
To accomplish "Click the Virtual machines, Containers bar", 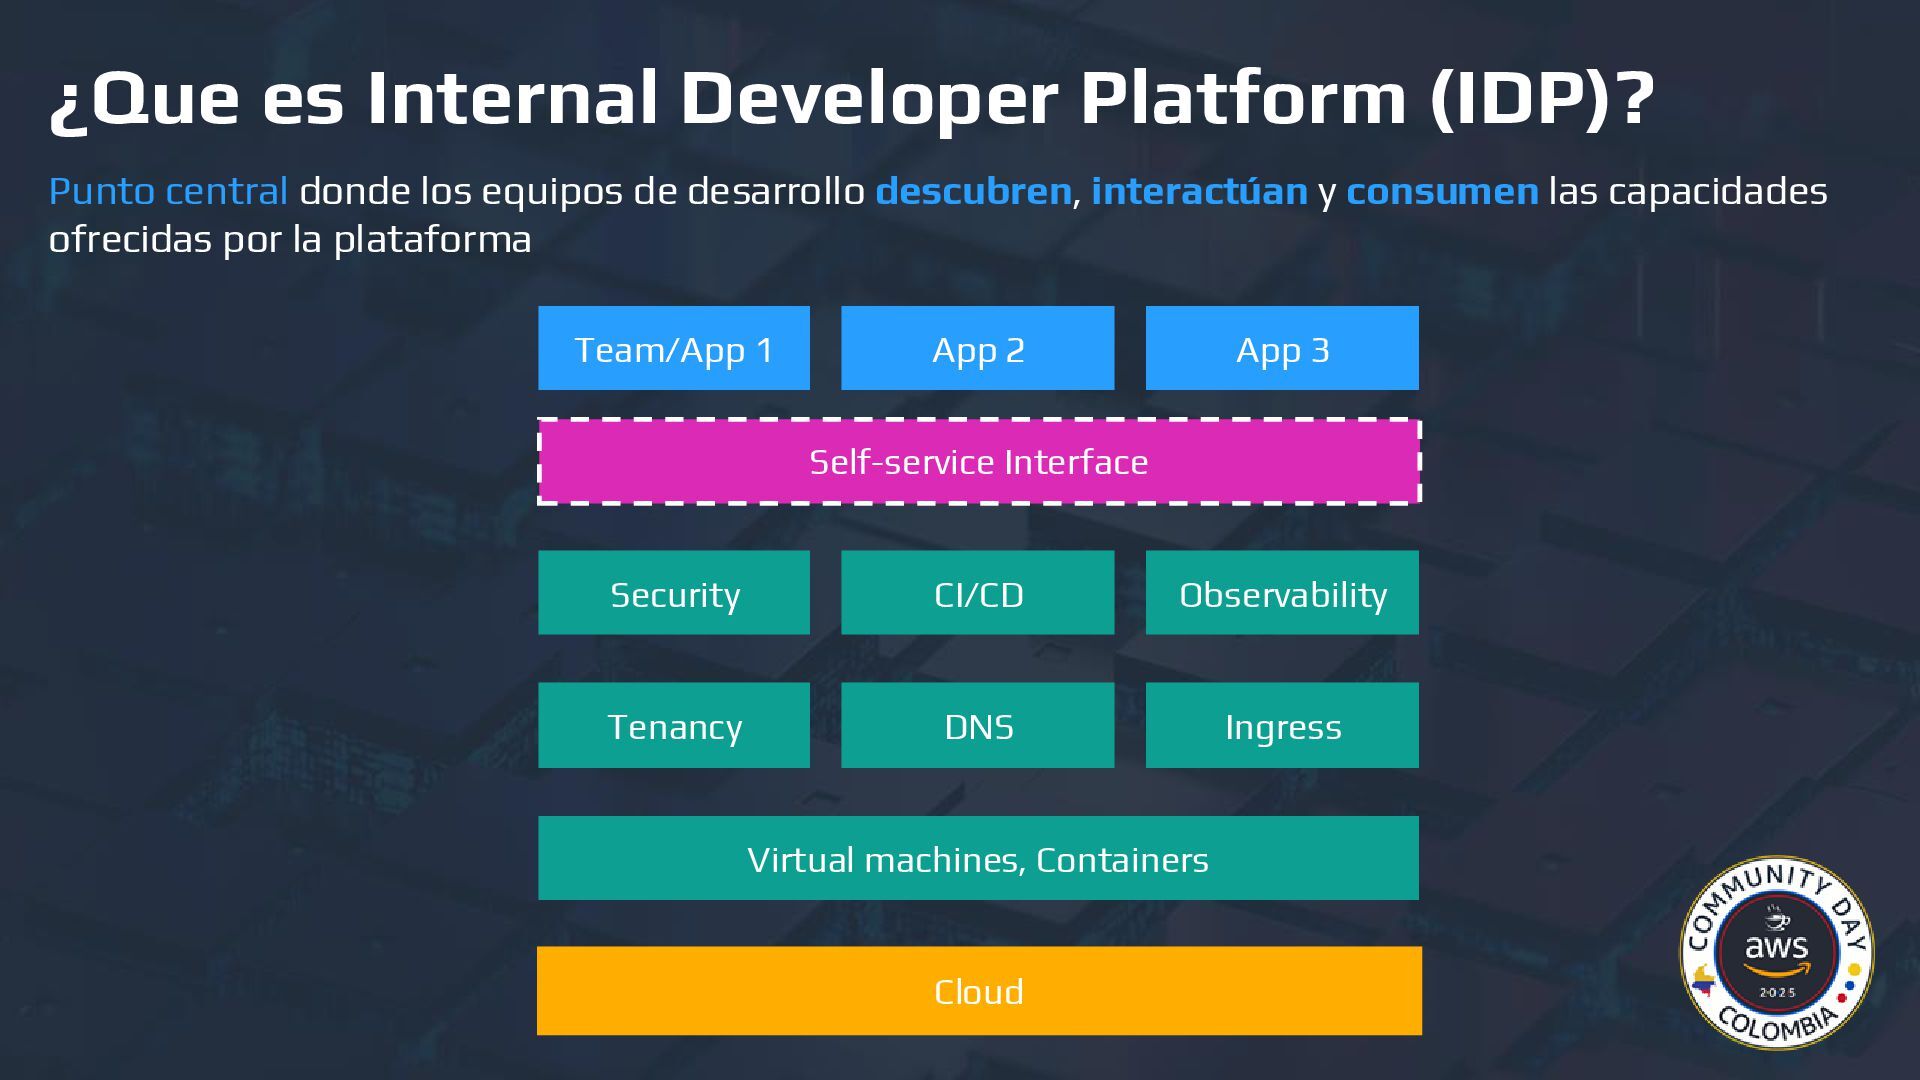I will [978, 858].
